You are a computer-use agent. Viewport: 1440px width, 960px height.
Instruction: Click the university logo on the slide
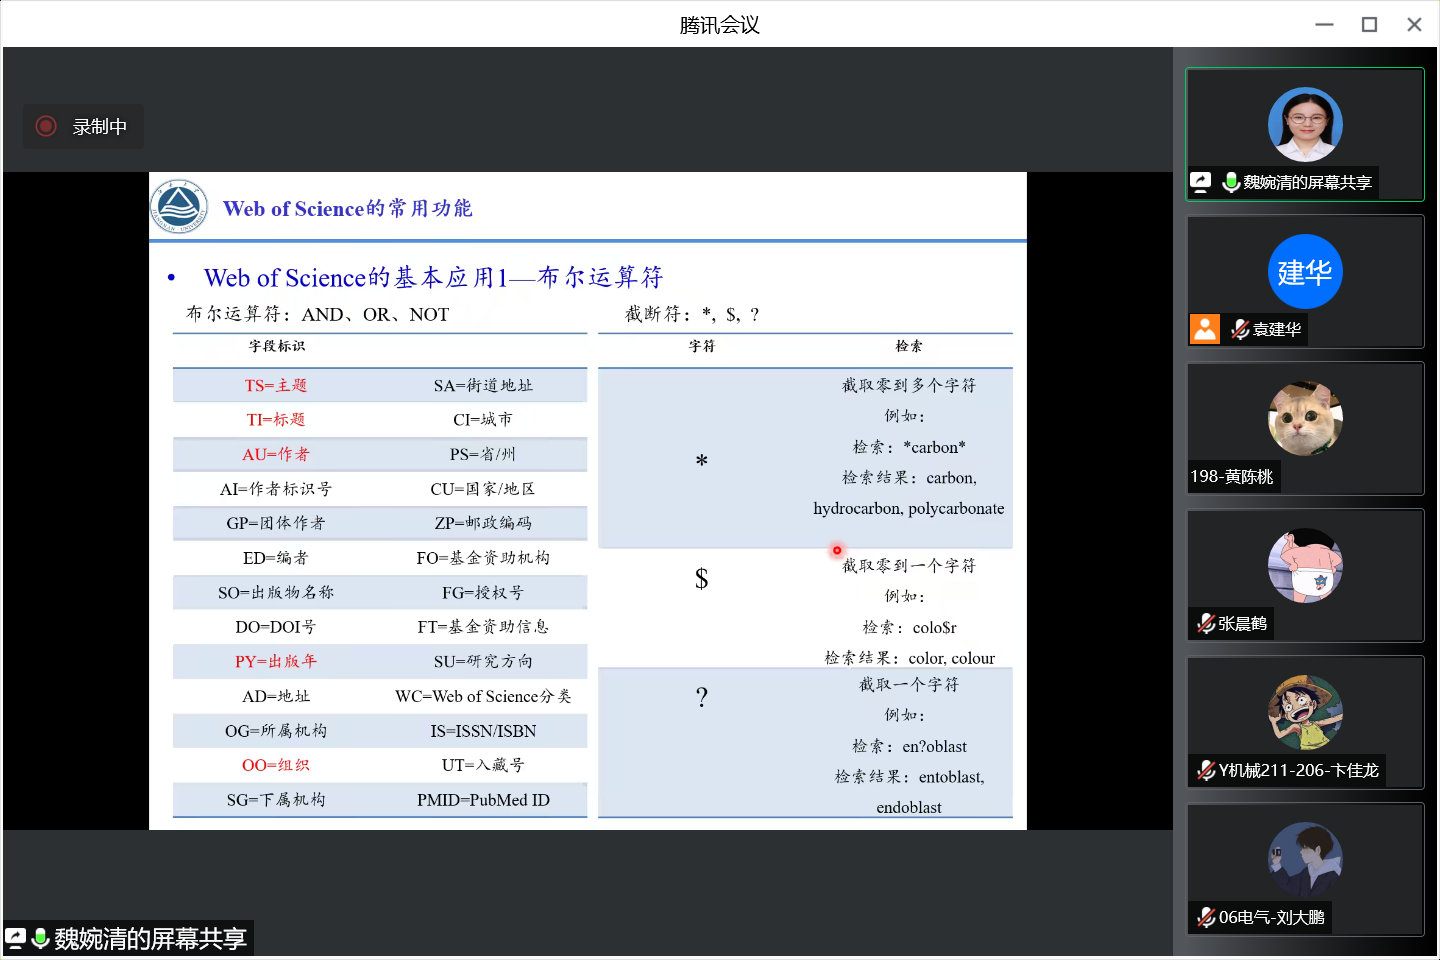click(179, 207)
